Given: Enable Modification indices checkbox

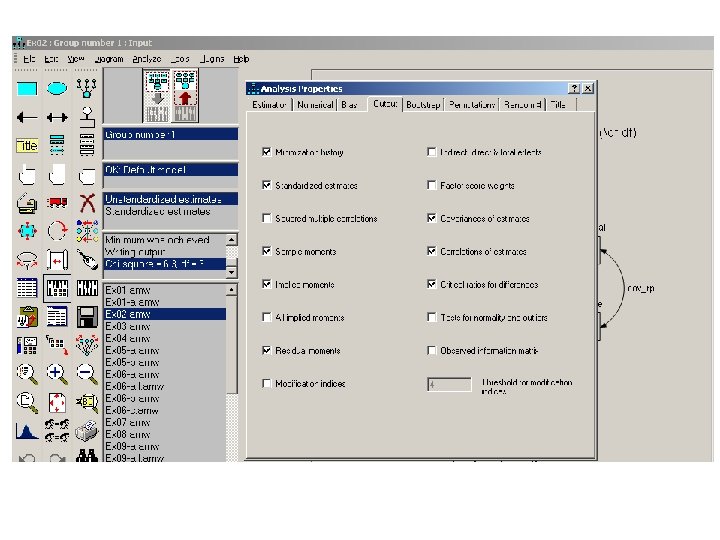Looking at the screenshot, I should (266, 383).
